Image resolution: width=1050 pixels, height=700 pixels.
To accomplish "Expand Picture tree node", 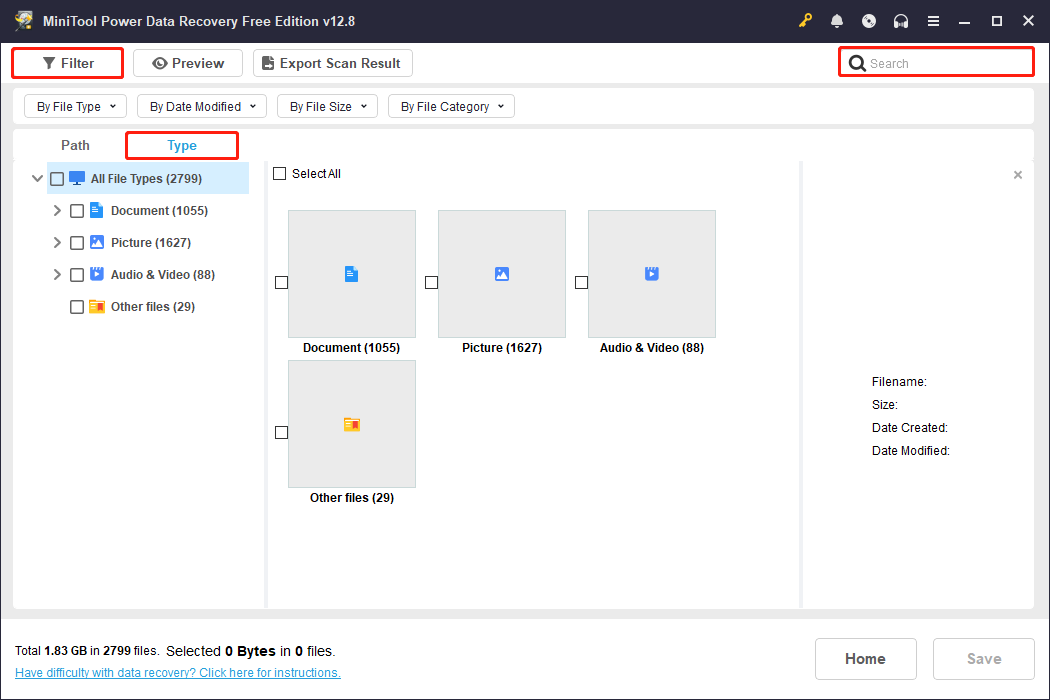I will pyautogui.click(x=57, y=242).
